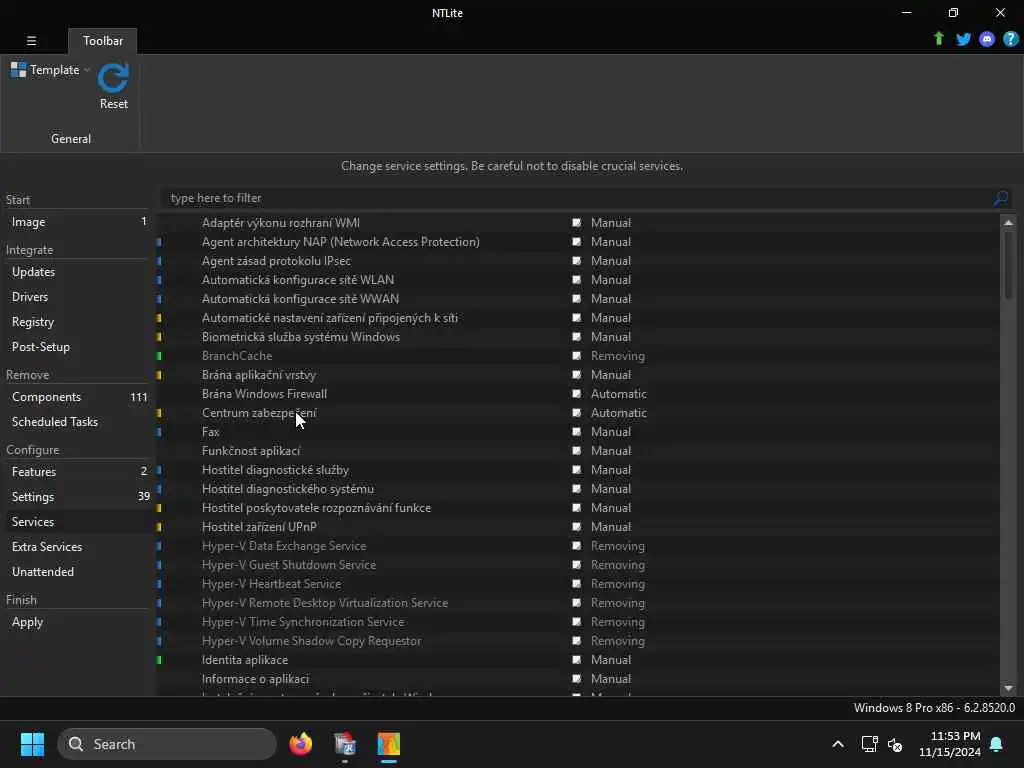The image size is (1024, 768).
Task: Select Agent architektury NAP service row
Action: coord(578,242)
